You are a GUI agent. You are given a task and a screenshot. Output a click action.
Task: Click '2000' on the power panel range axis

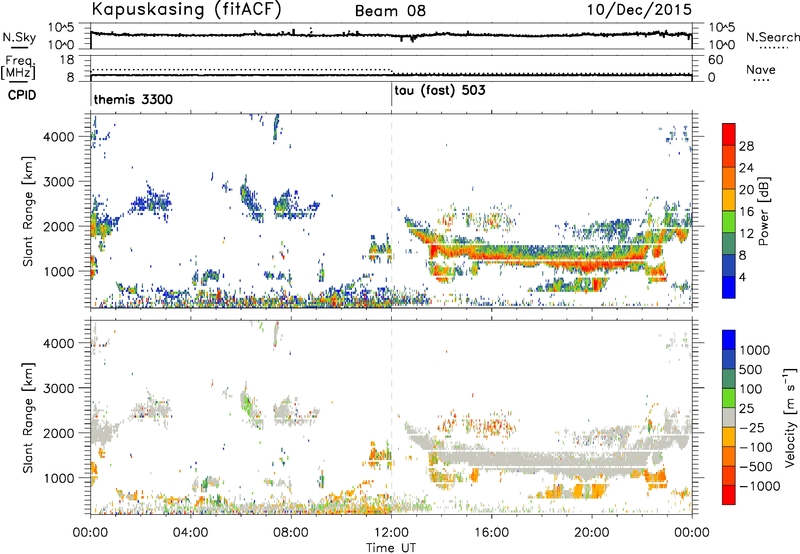[x=59, y=226]
